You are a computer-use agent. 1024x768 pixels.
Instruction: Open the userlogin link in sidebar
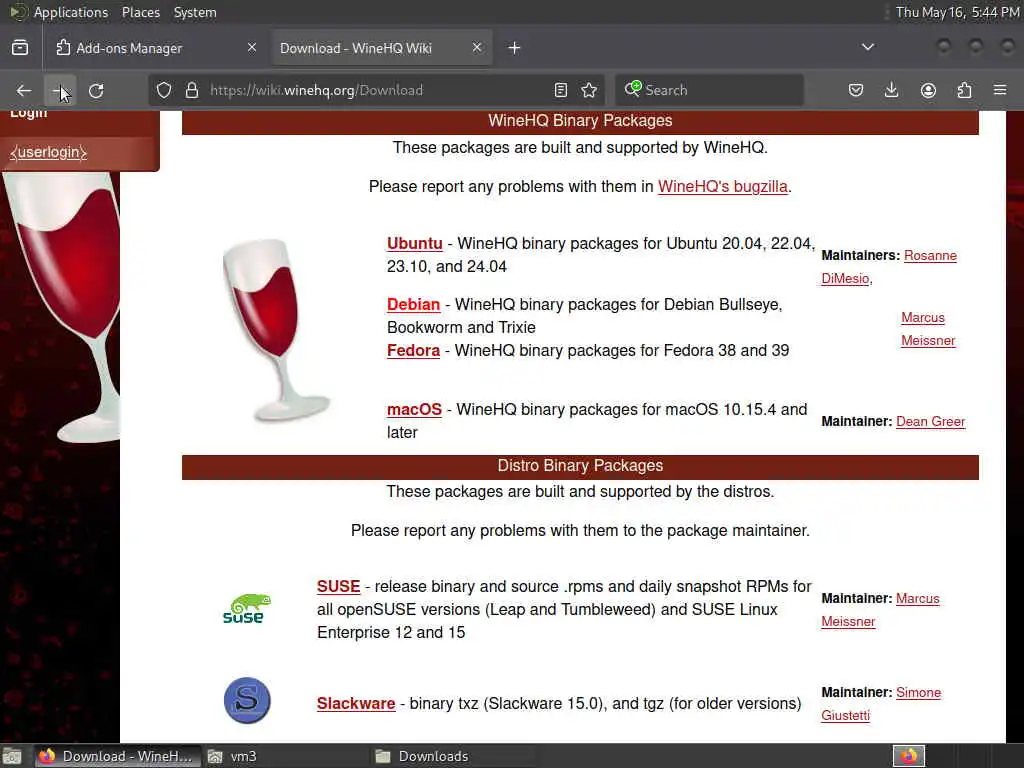click(x=48, y=152)
